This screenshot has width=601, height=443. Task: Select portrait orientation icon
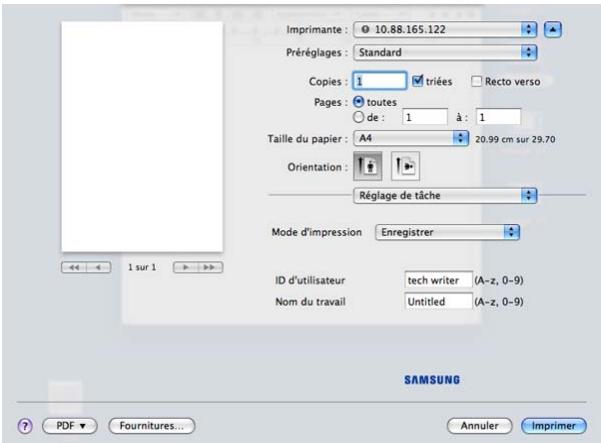tap(367, 166)
